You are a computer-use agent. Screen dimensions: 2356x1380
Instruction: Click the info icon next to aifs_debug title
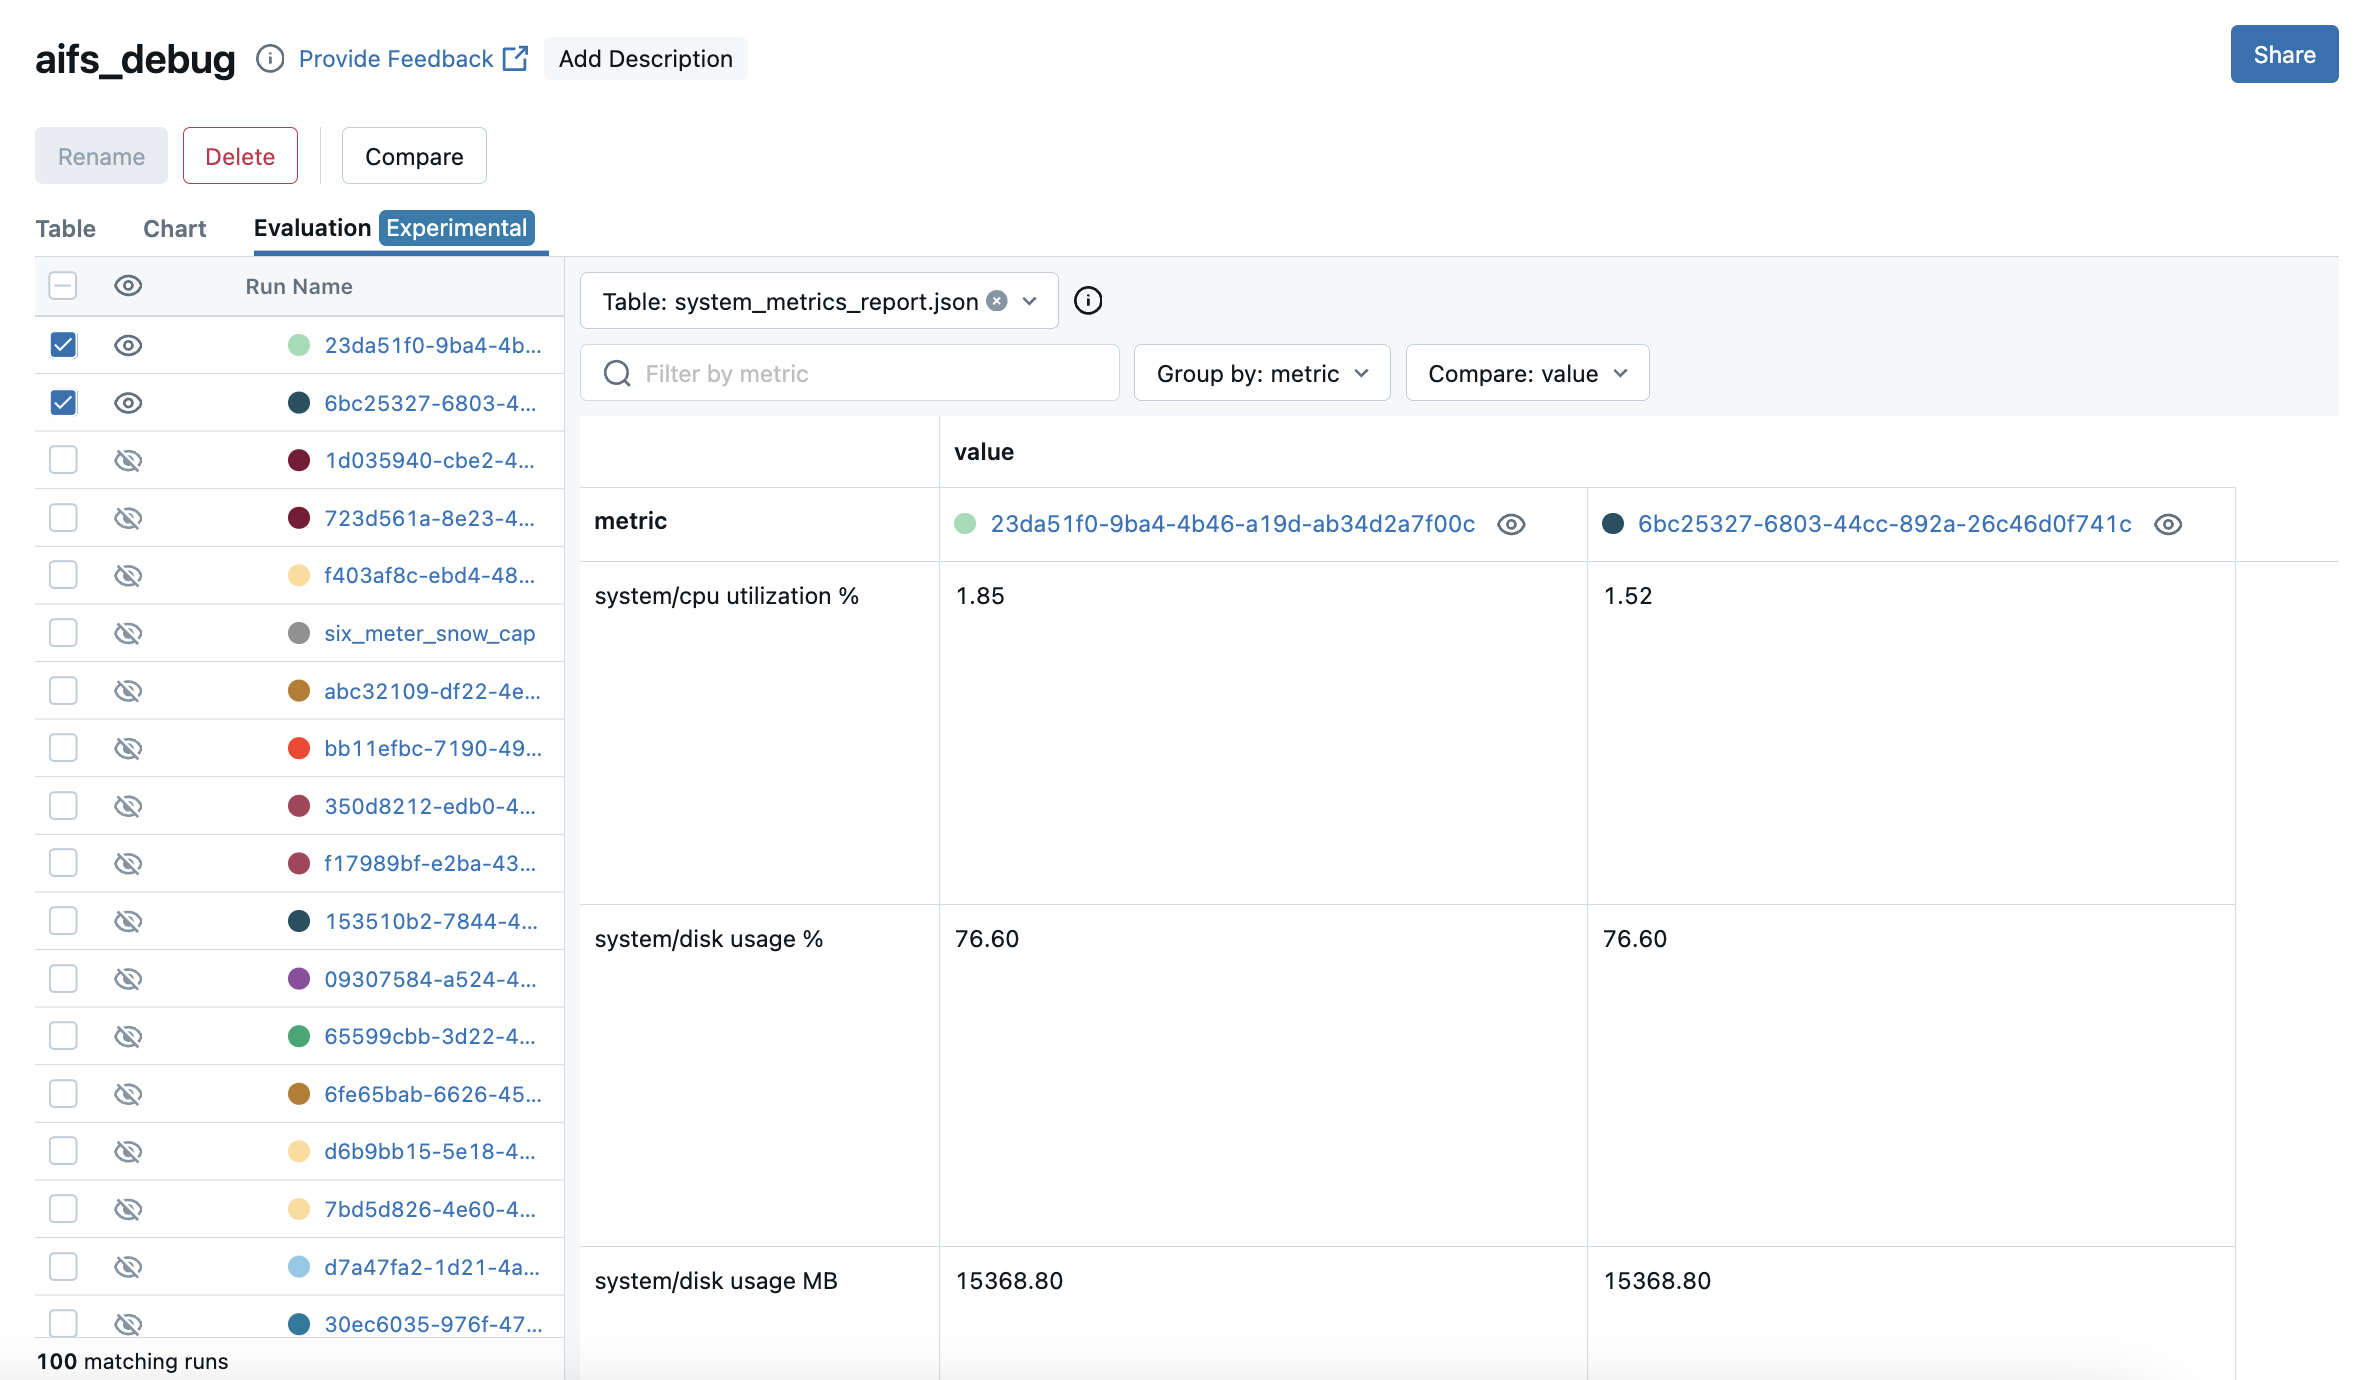coord(270,59)
